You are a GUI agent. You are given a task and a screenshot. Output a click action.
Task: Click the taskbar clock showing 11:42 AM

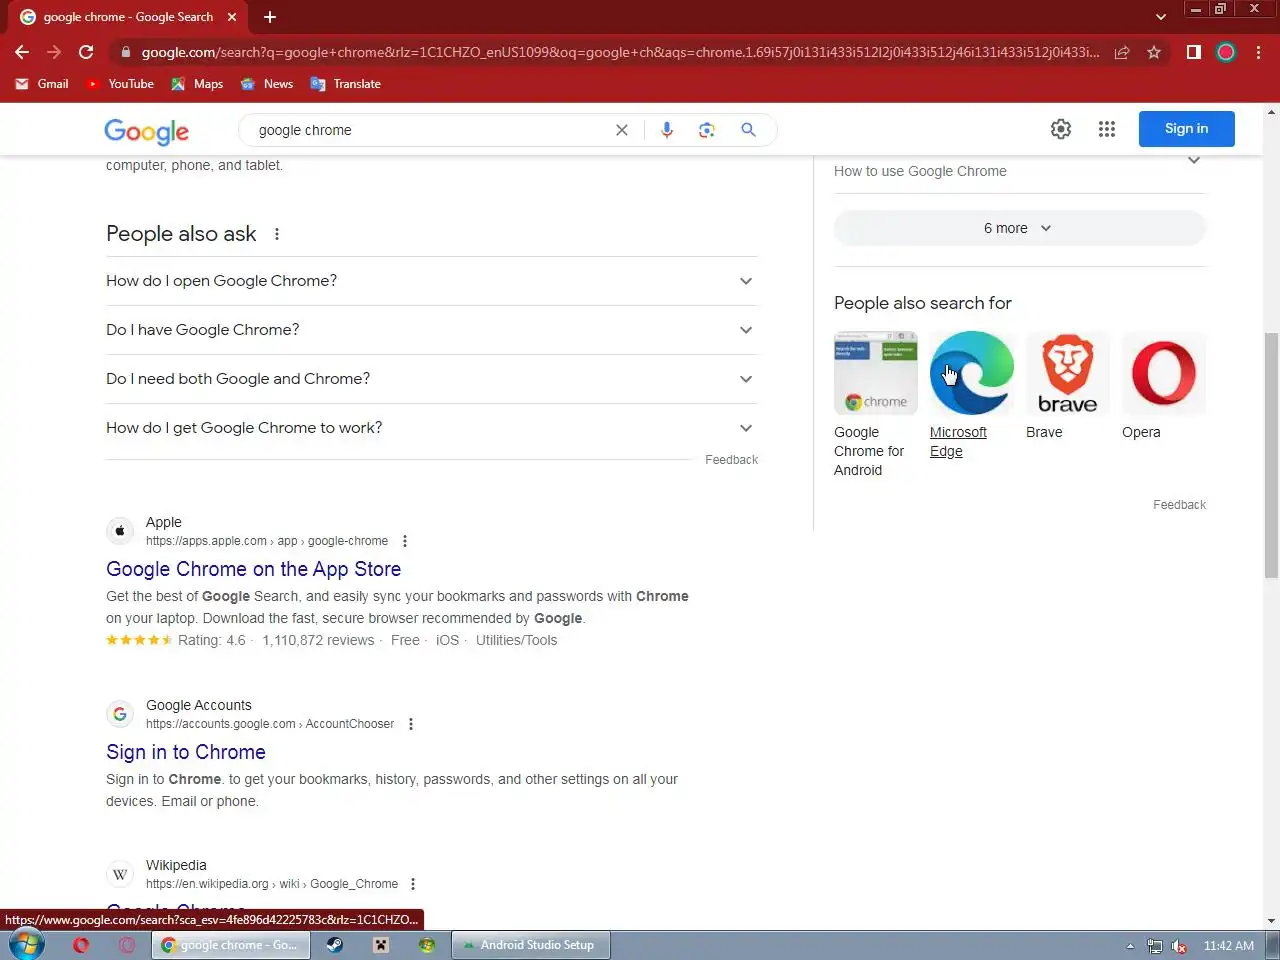pos(1229,946)
